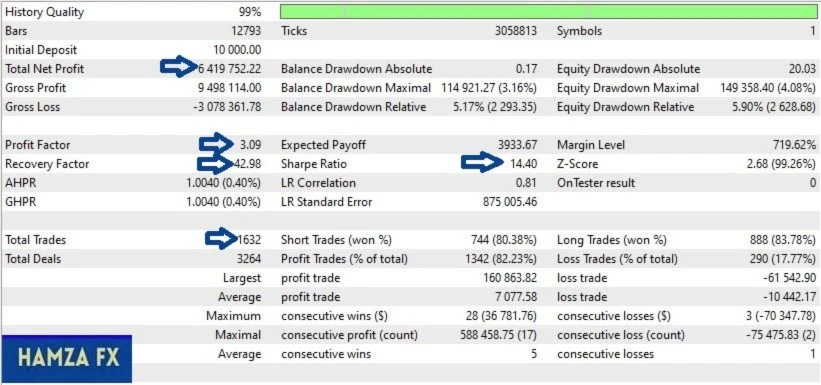Click the History Quality 99% value

250,12
